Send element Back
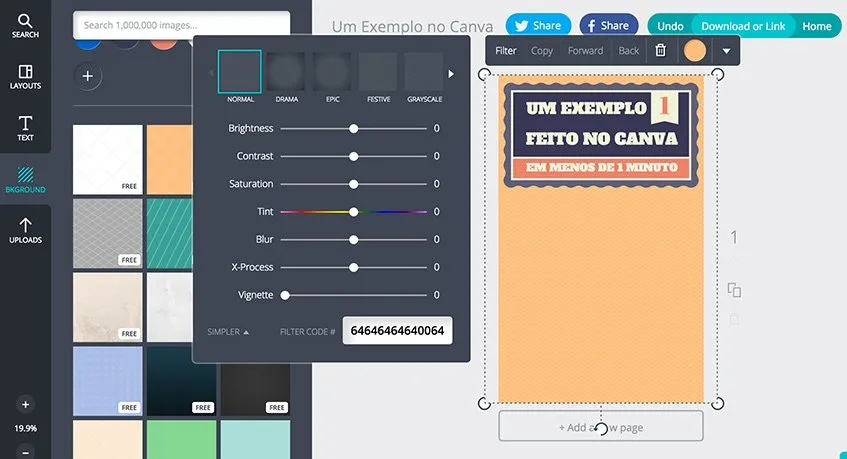Viewport: 847px width, 459px height. point(628,51)
